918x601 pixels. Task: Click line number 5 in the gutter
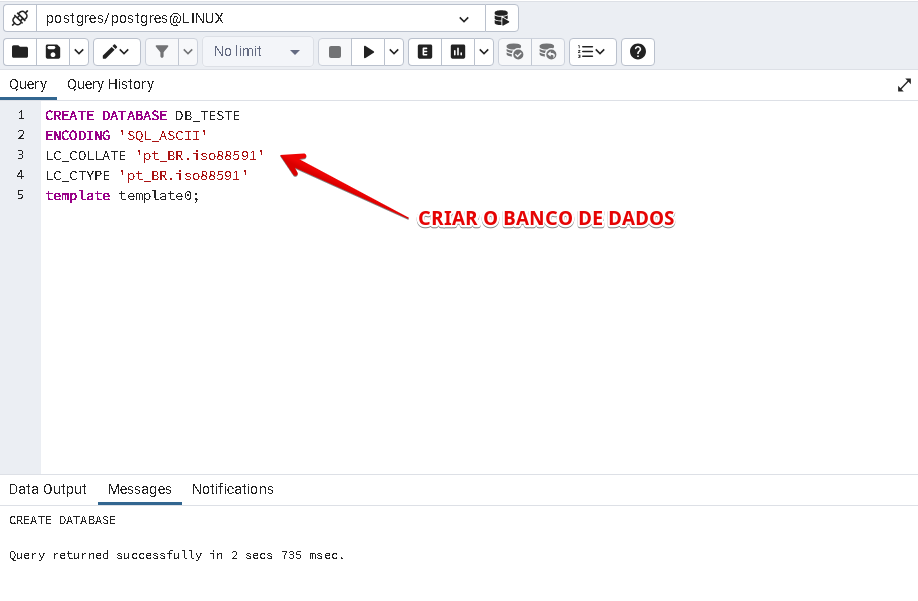click(x=20, y=195)
